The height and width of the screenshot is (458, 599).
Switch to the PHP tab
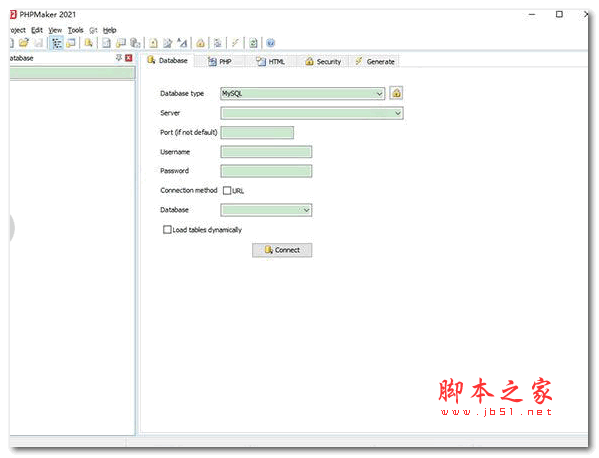220,61
